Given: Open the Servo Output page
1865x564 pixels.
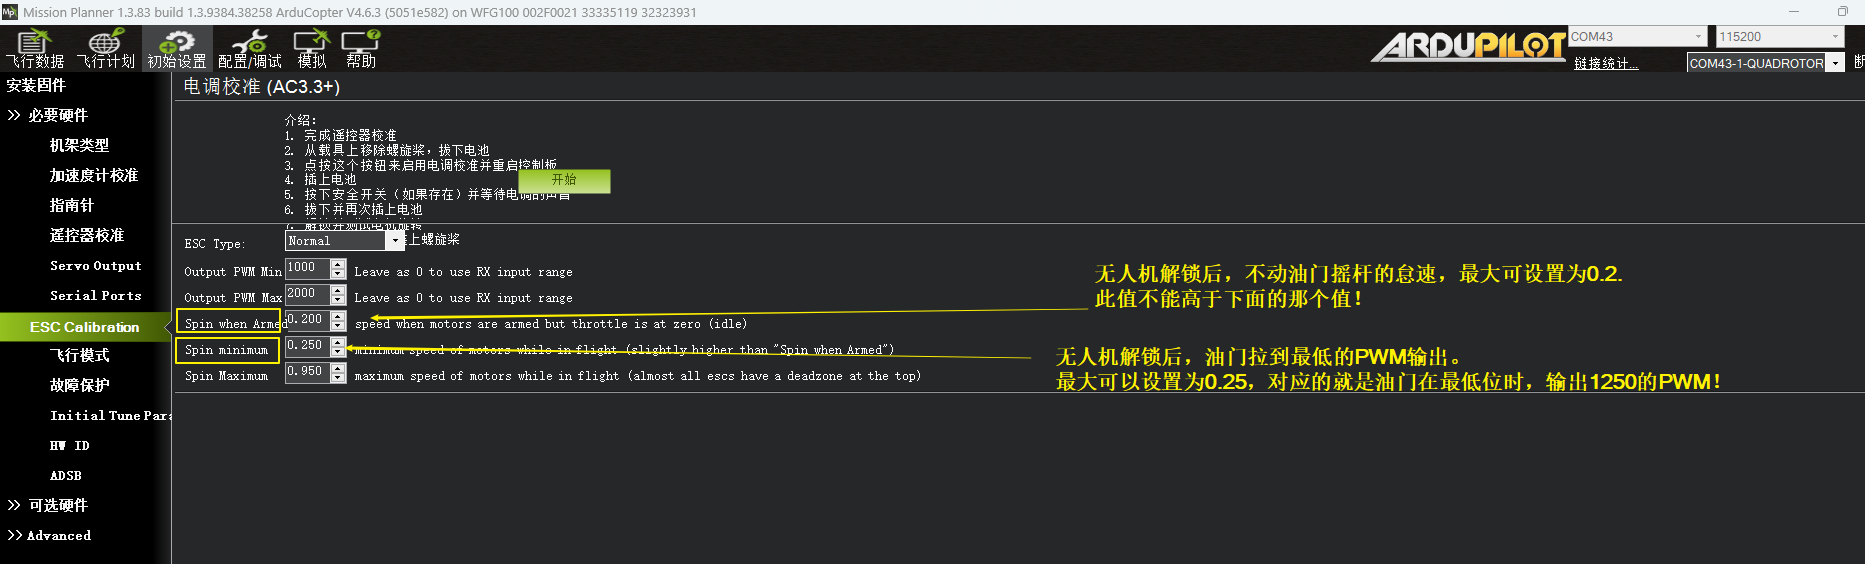Looking at the screenshot, I should click(x=96, y=266).
